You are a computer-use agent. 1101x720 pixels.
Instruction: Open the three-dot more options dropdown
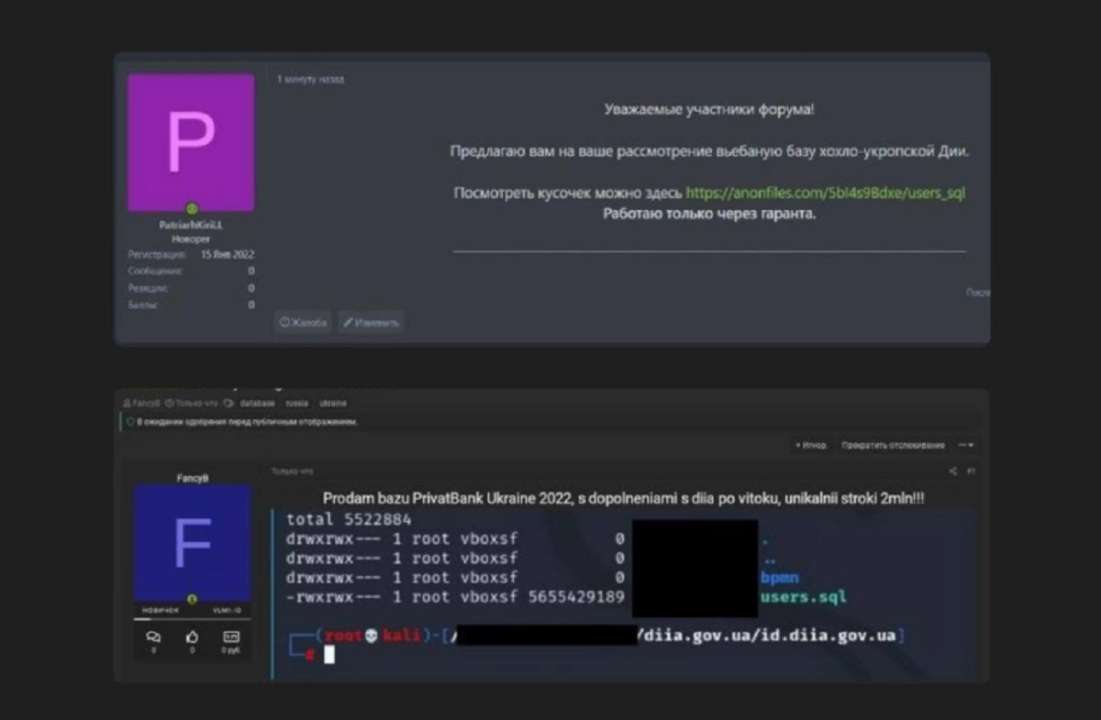click(x=966, y=445)
